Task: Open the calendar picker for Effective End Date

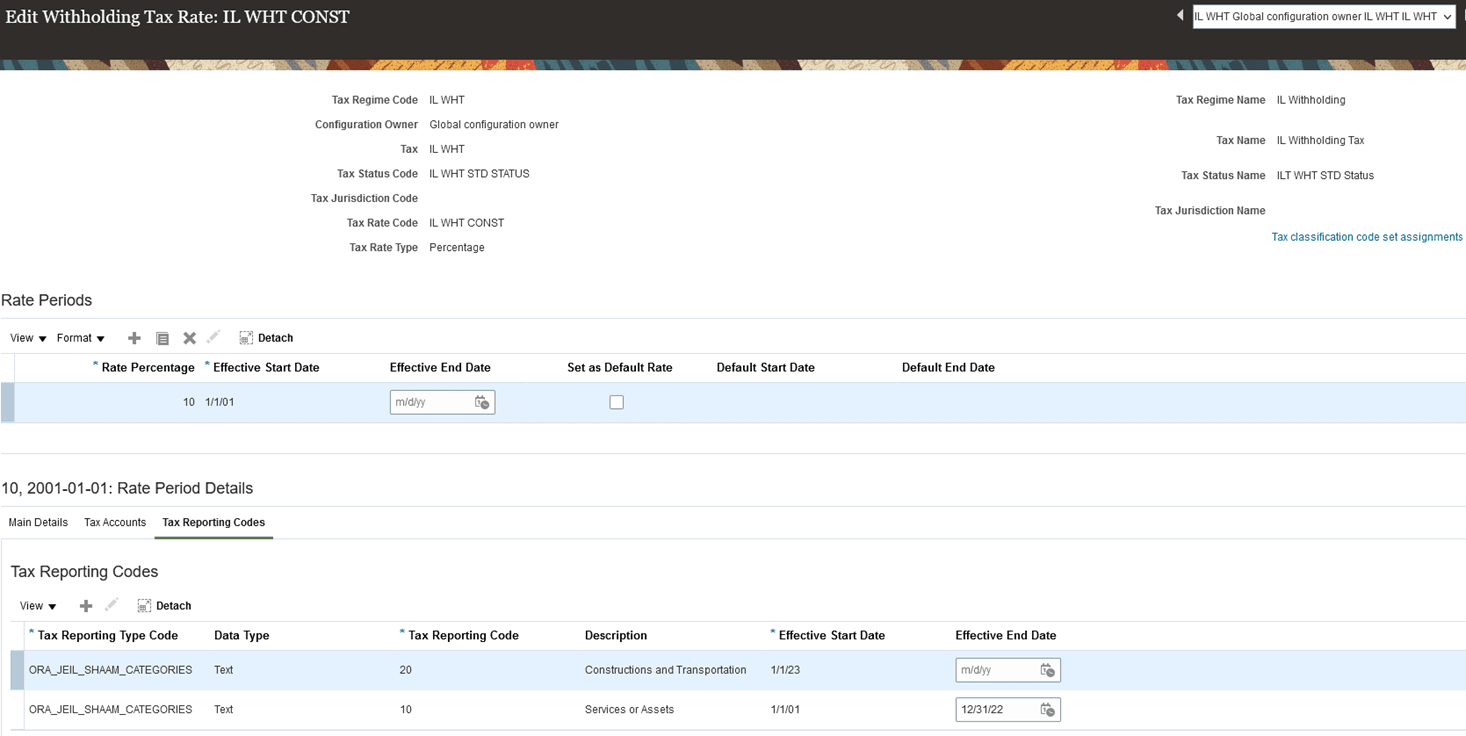Action: click(x=481, y=401)
